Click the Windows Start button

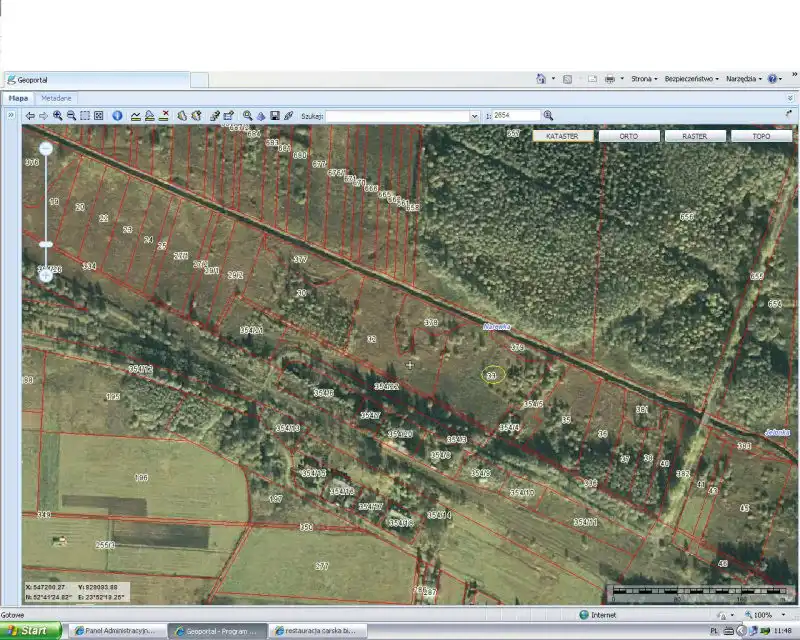tap(28, 631)
